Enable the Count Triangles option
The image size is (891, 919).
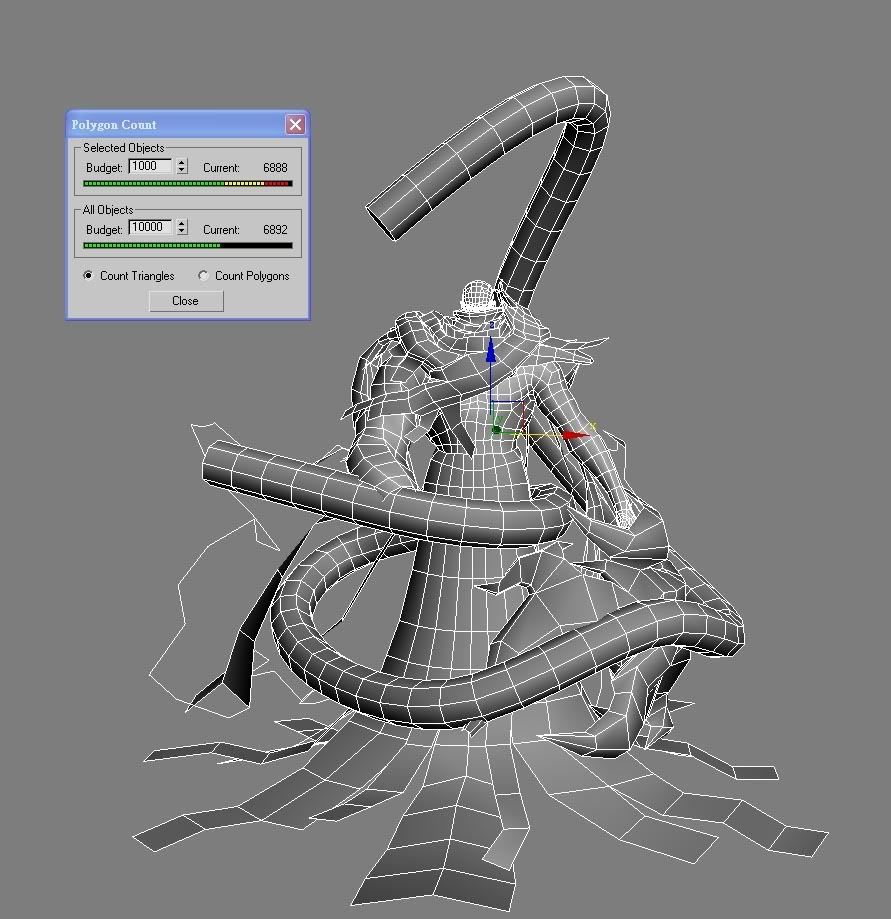(89, 276)
